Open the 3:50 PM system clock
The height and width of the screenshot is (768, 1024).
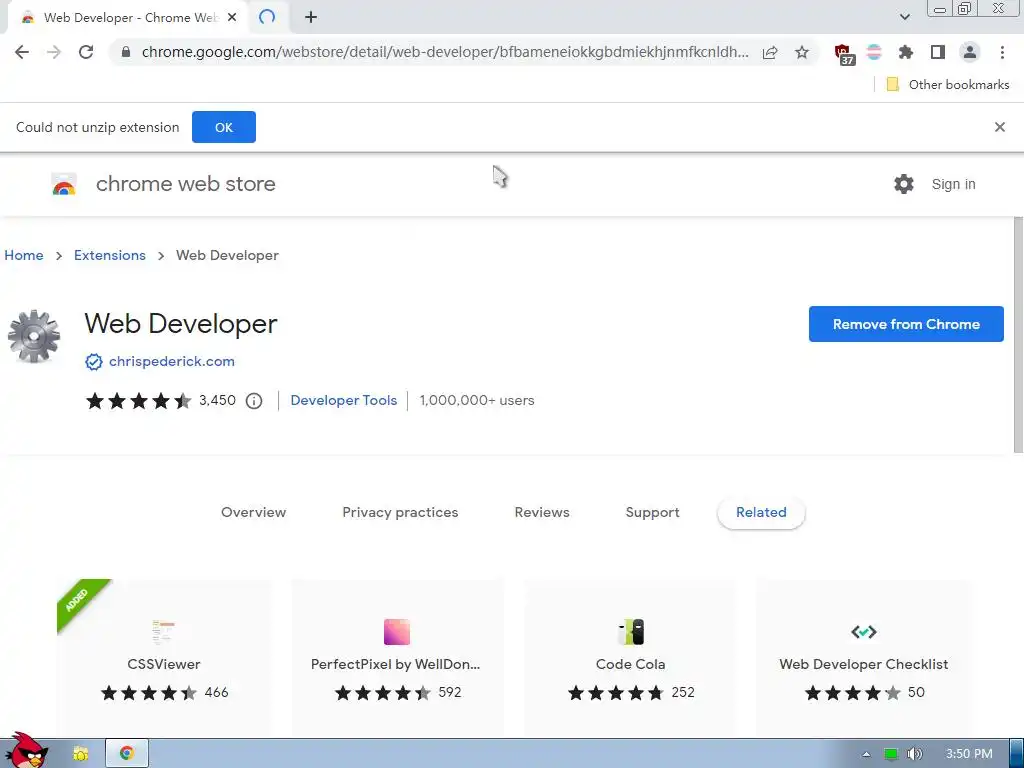969,754
